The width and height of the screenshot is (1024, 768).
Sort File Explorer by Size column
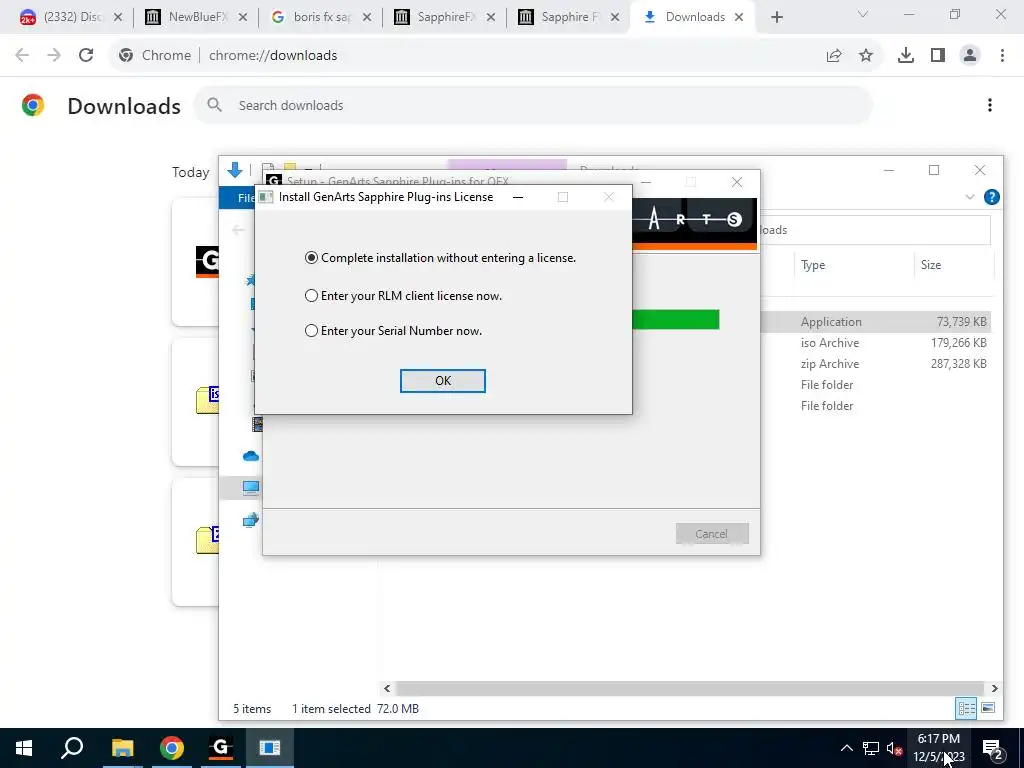(952, 265)
